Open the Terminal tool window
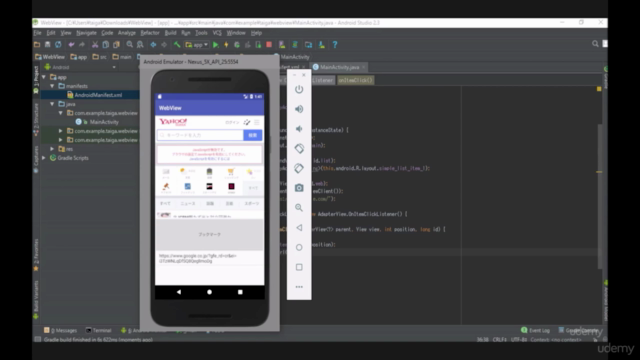Viewport: 640px width, 360px height. (x=98, y=330)
